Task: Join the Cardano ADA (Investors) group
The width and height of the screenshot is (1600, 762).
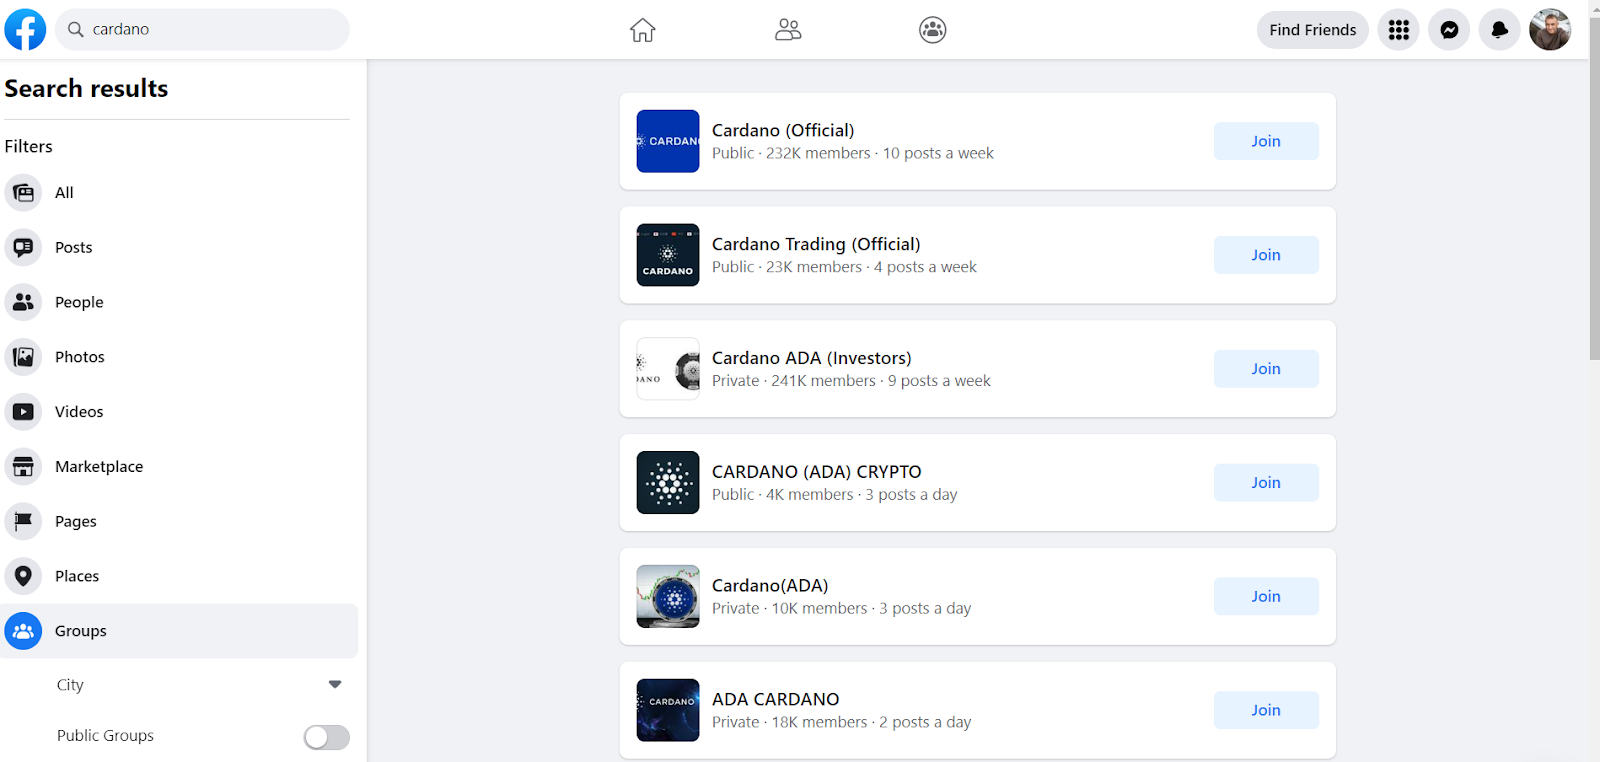Action: (1266, 369)
